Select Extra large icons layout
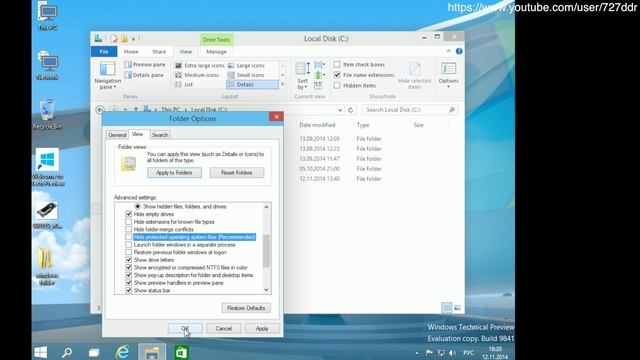This screenshot has height=360, width=640. [x=200, y=65]
